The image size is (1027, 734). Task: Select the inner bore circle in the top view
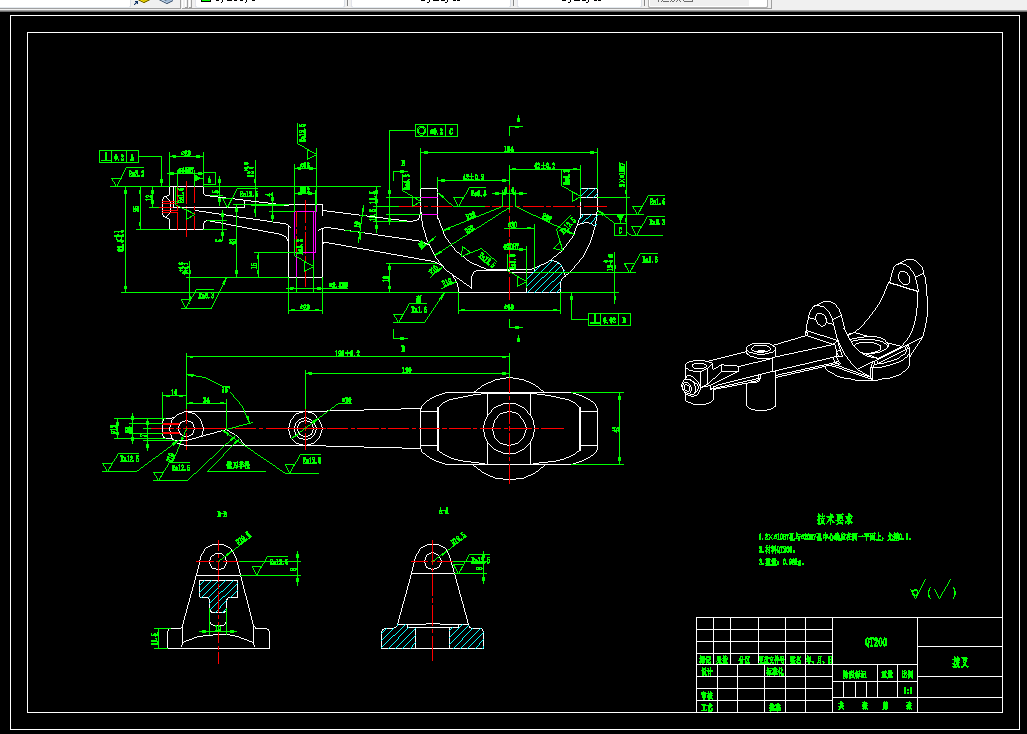(509, 428)
